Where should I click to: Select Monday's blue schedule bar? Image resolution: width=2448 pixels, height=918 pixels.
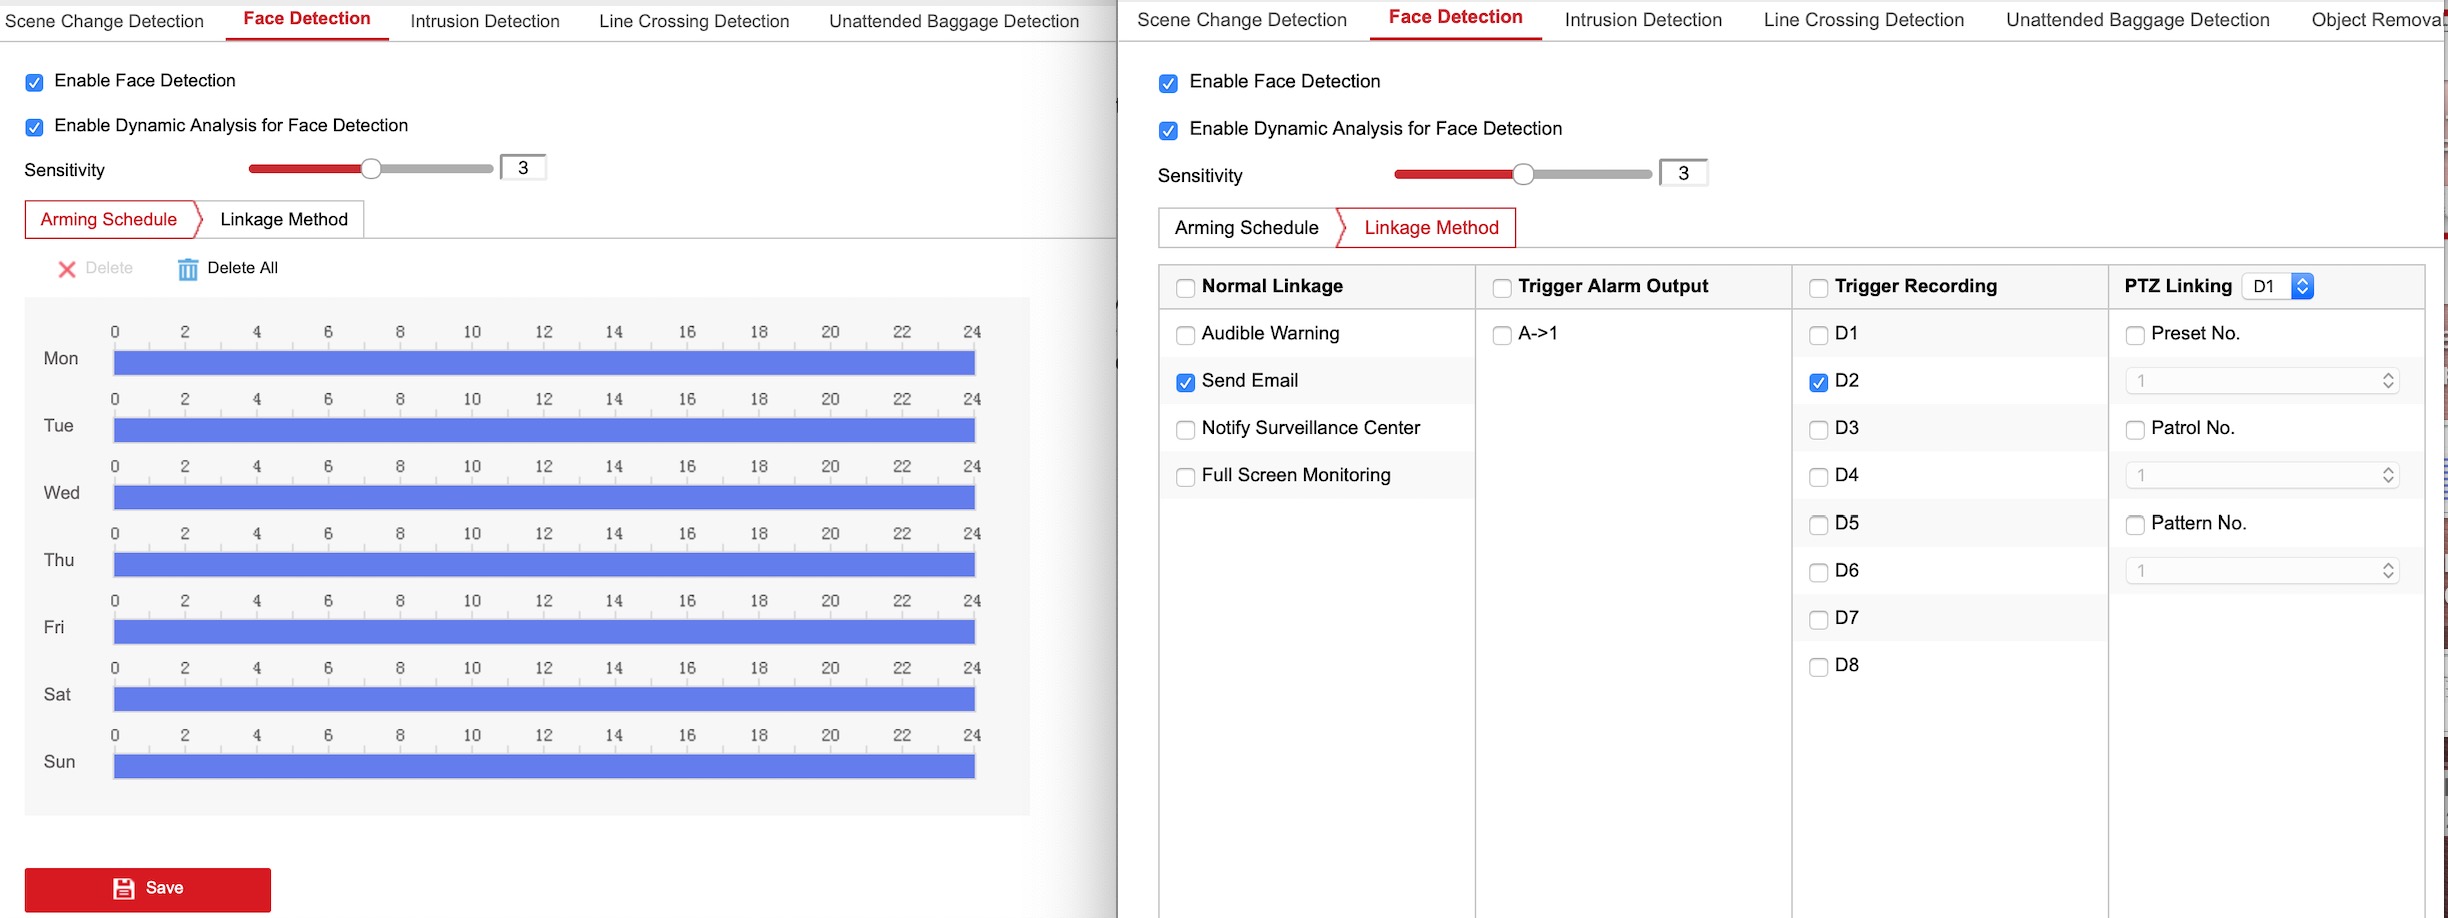tap(544, 363)
